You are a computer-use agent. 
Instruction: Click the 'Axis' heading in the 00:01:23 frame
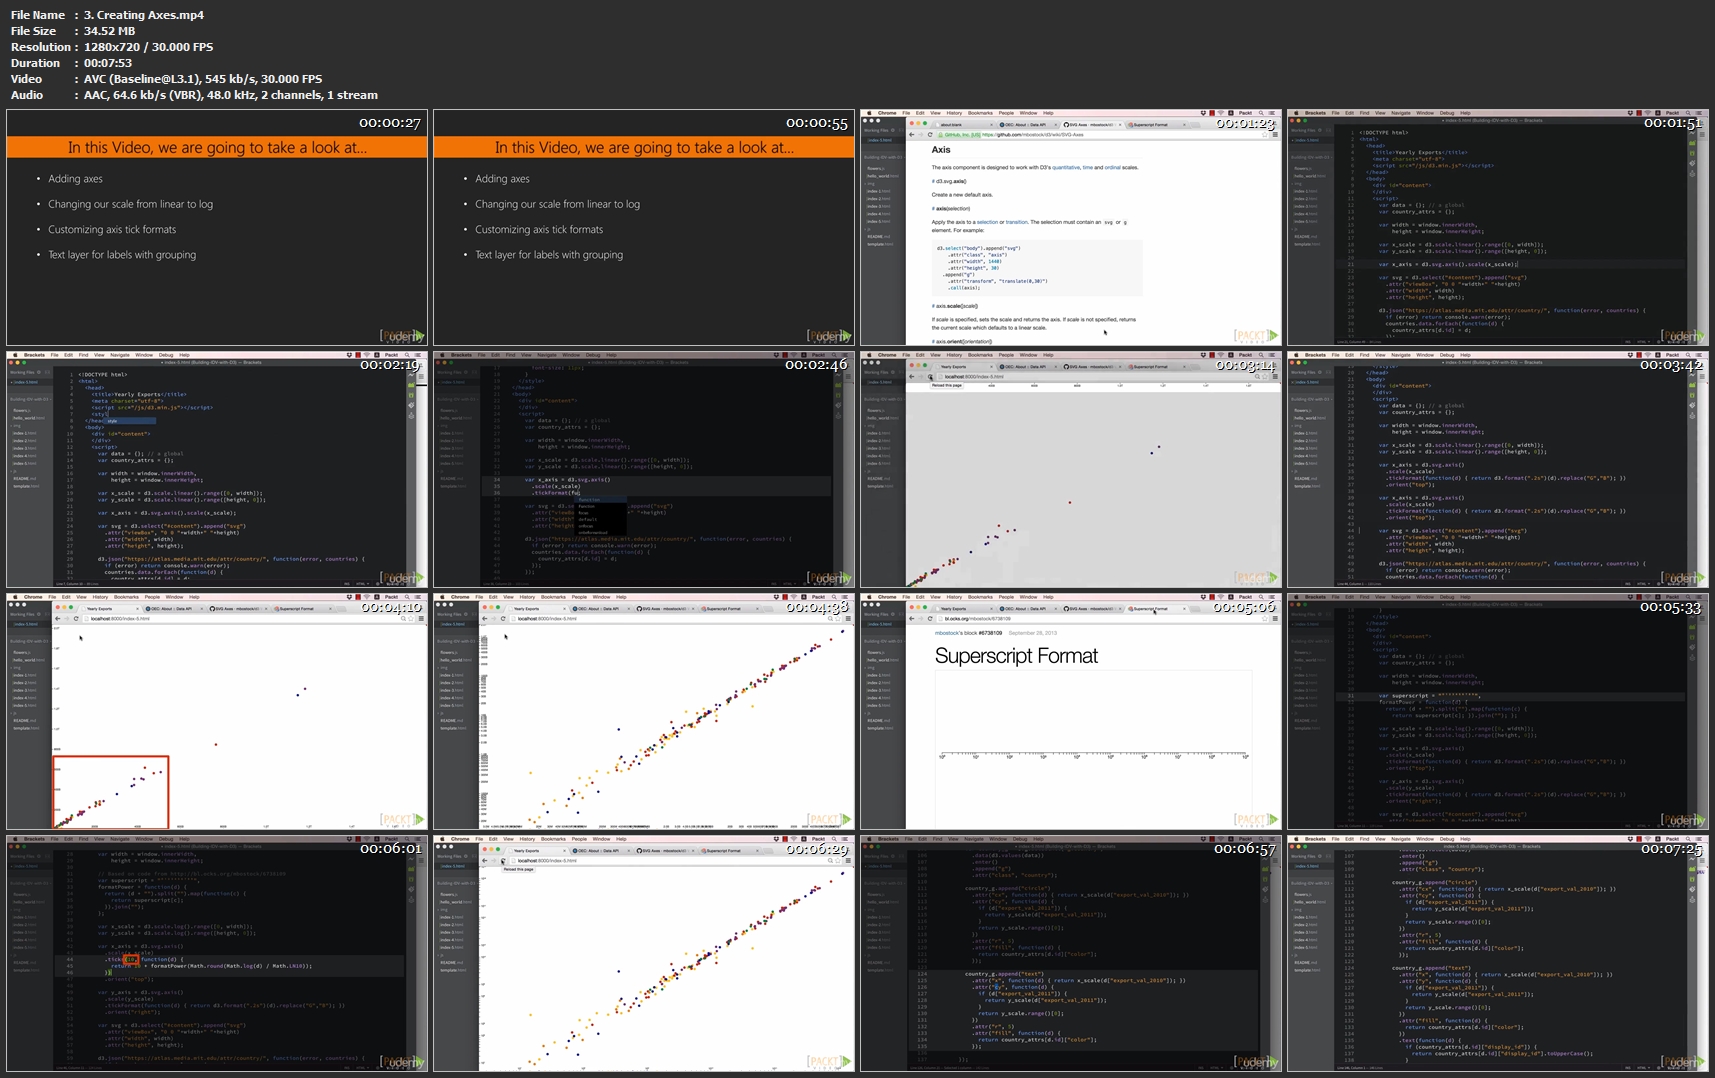click(x=941, y=150)
